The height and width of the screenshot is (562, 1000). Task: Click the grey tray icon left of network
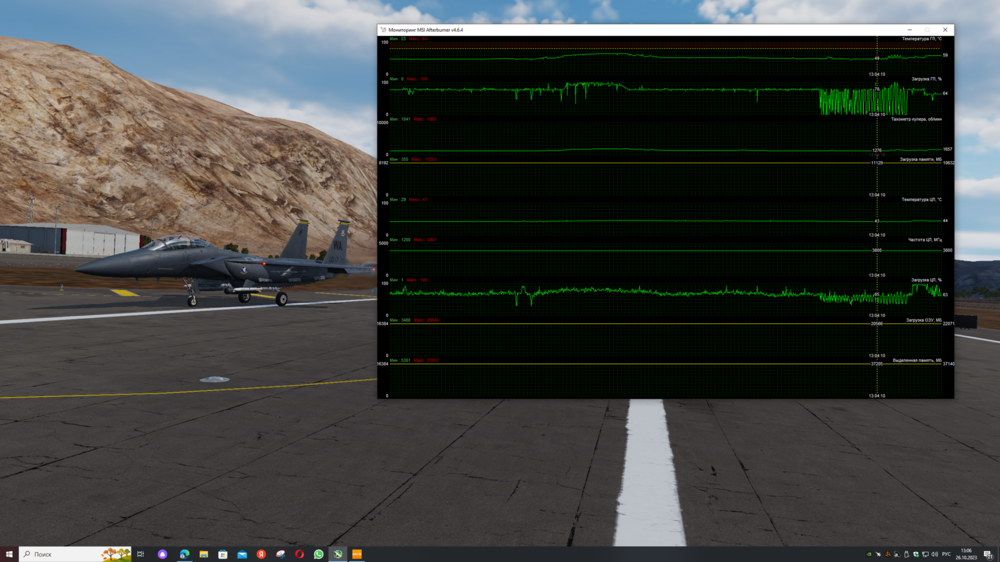(916, 554)
